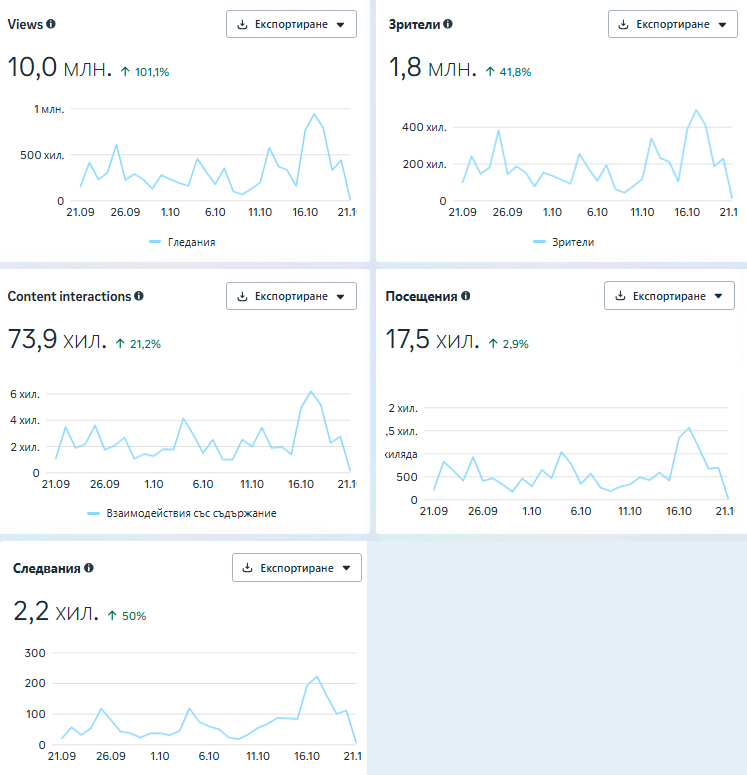Click the 6 хил. axis label in interactions chart
Screen dimensions: 747x775
(25, 394)
